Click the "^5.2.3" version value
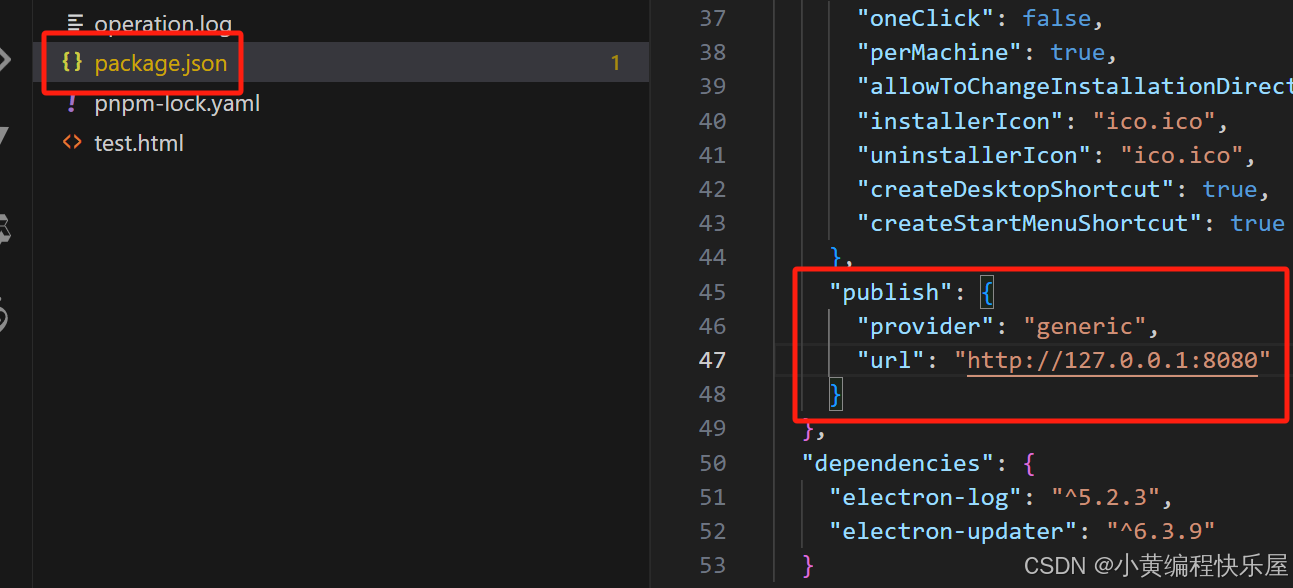Screen dimensions: 1293x588 click(1105, 497)
